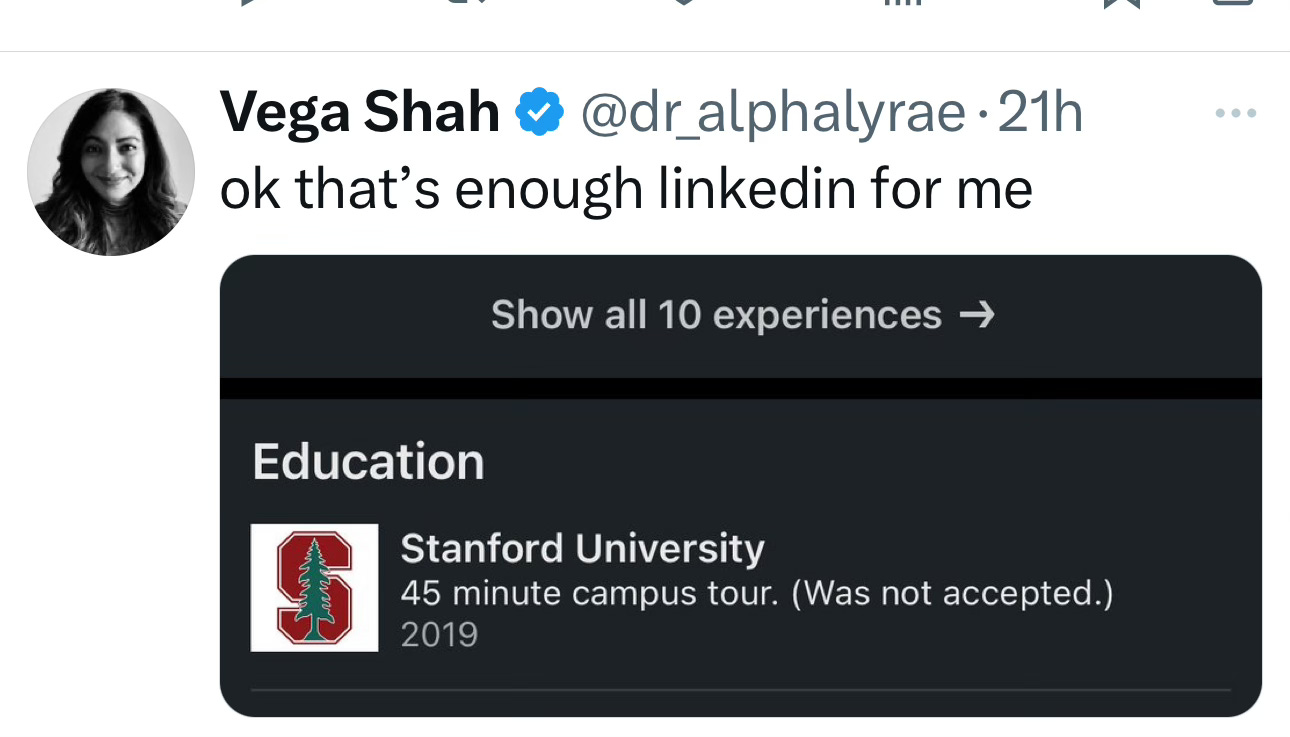Click the Stanford tree logo
This screenshot has width=1290, height=737.
coord(314,588)
